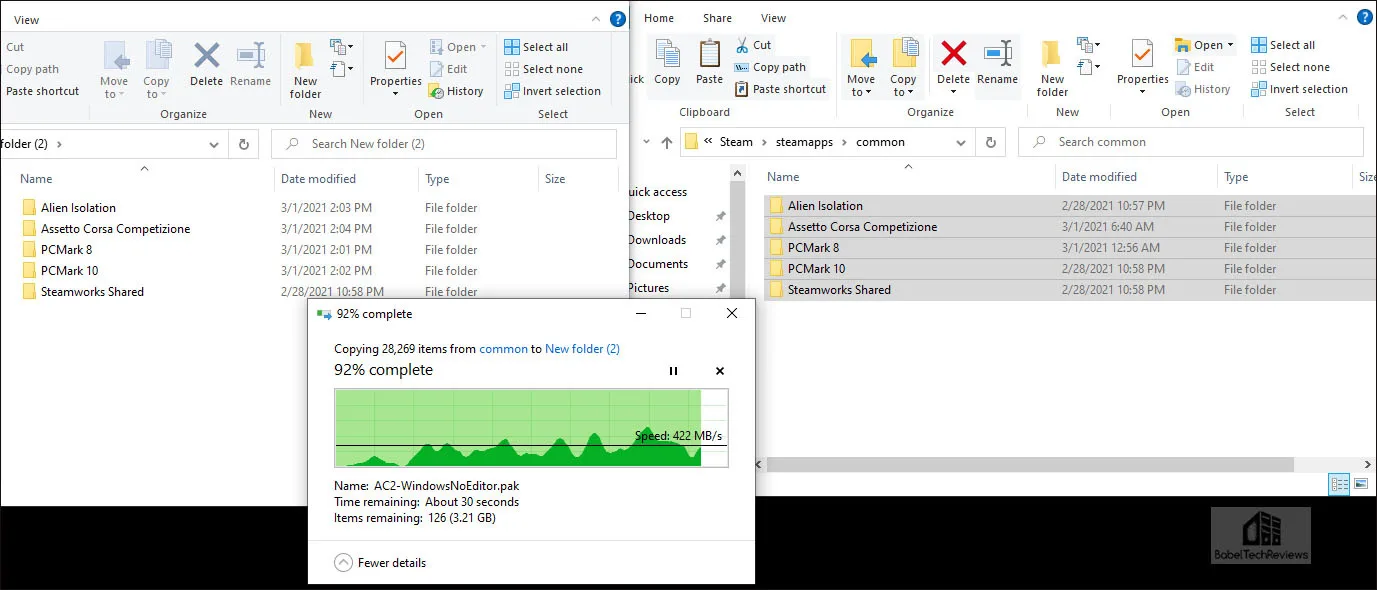This screenshot has width=1377, height=590.
Task: Collapse ribbon chevron in right window
Action: 1343,17
